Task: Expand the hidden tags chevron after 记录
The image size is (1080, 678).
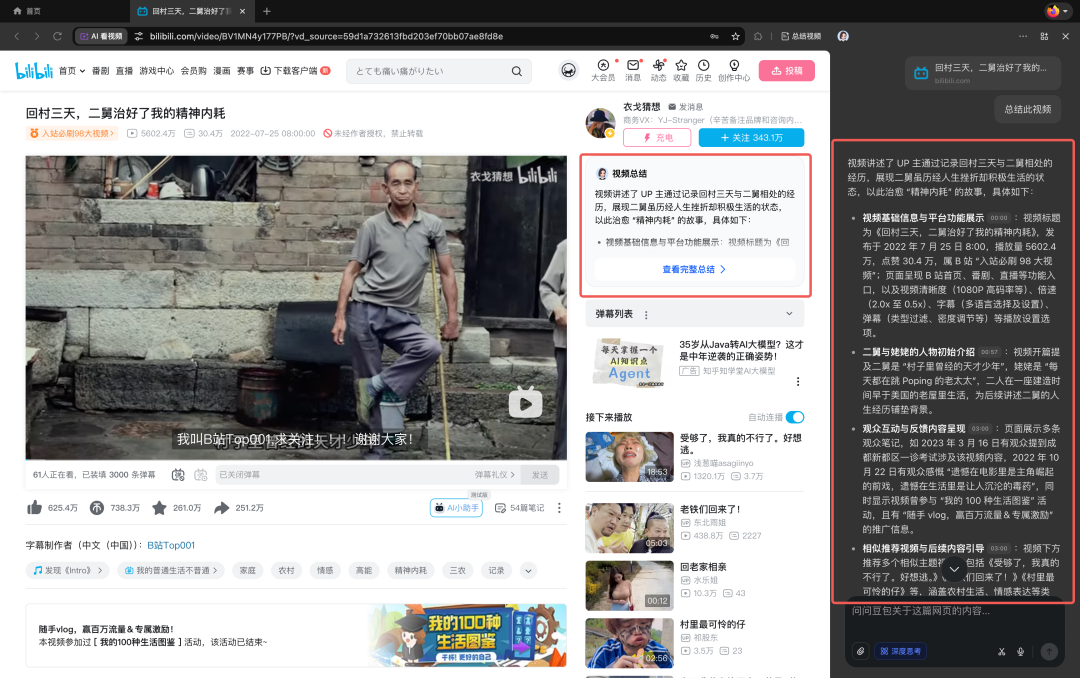Action: 527,569
